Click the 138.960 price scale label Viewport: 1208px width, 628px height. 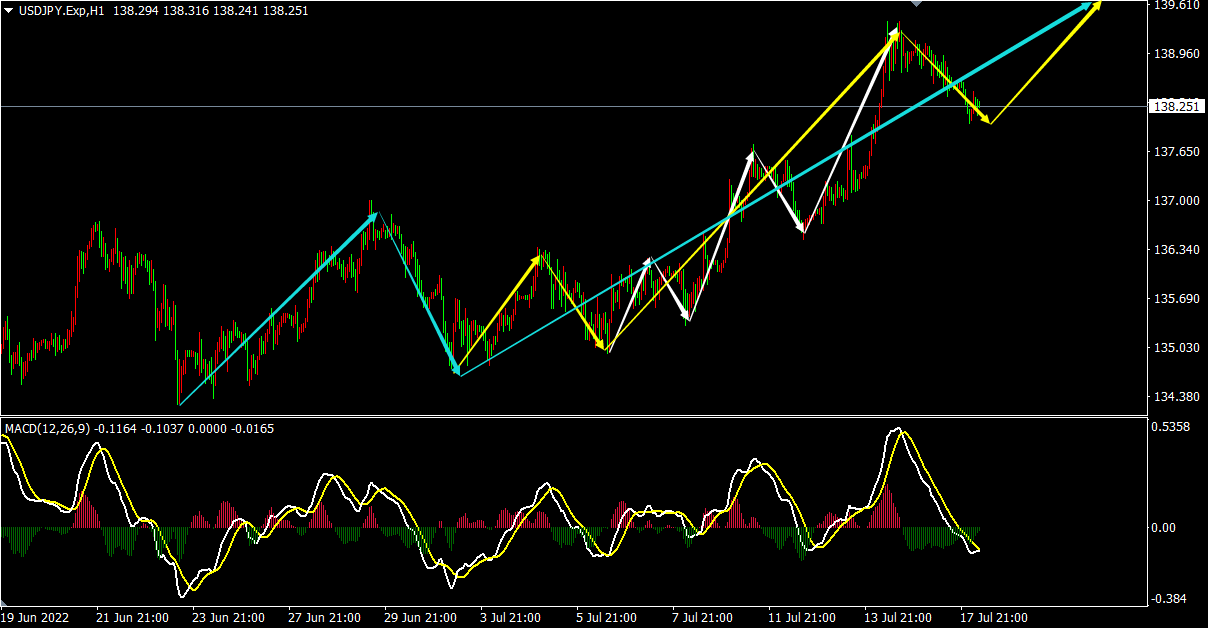tap(1177, 54)
